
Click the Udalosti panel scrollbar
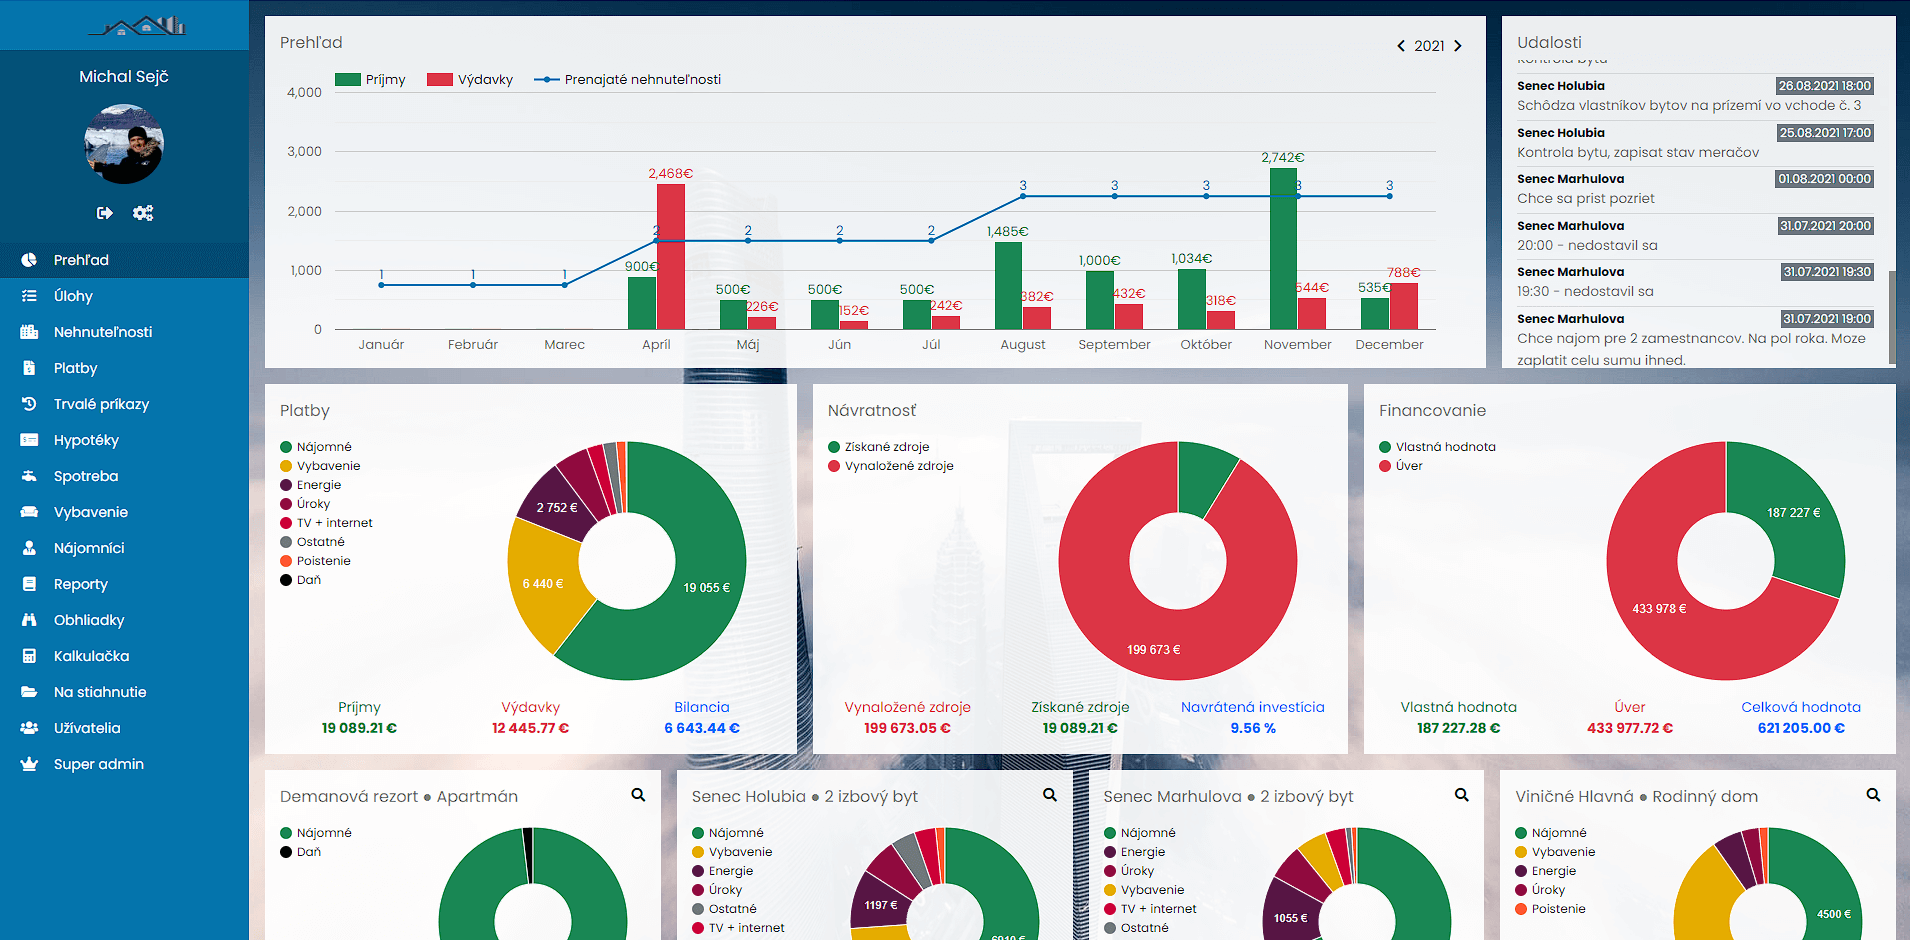point(1891,316)
